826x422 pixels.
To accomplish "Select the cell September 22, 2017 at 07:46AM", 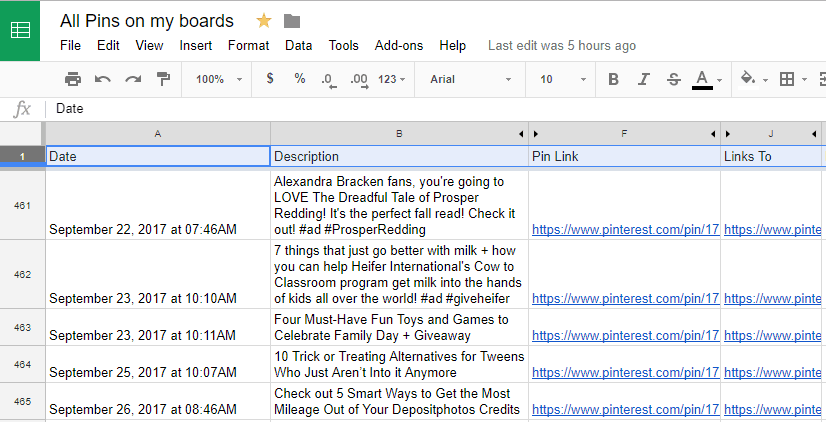I will [x=158, y=205].
